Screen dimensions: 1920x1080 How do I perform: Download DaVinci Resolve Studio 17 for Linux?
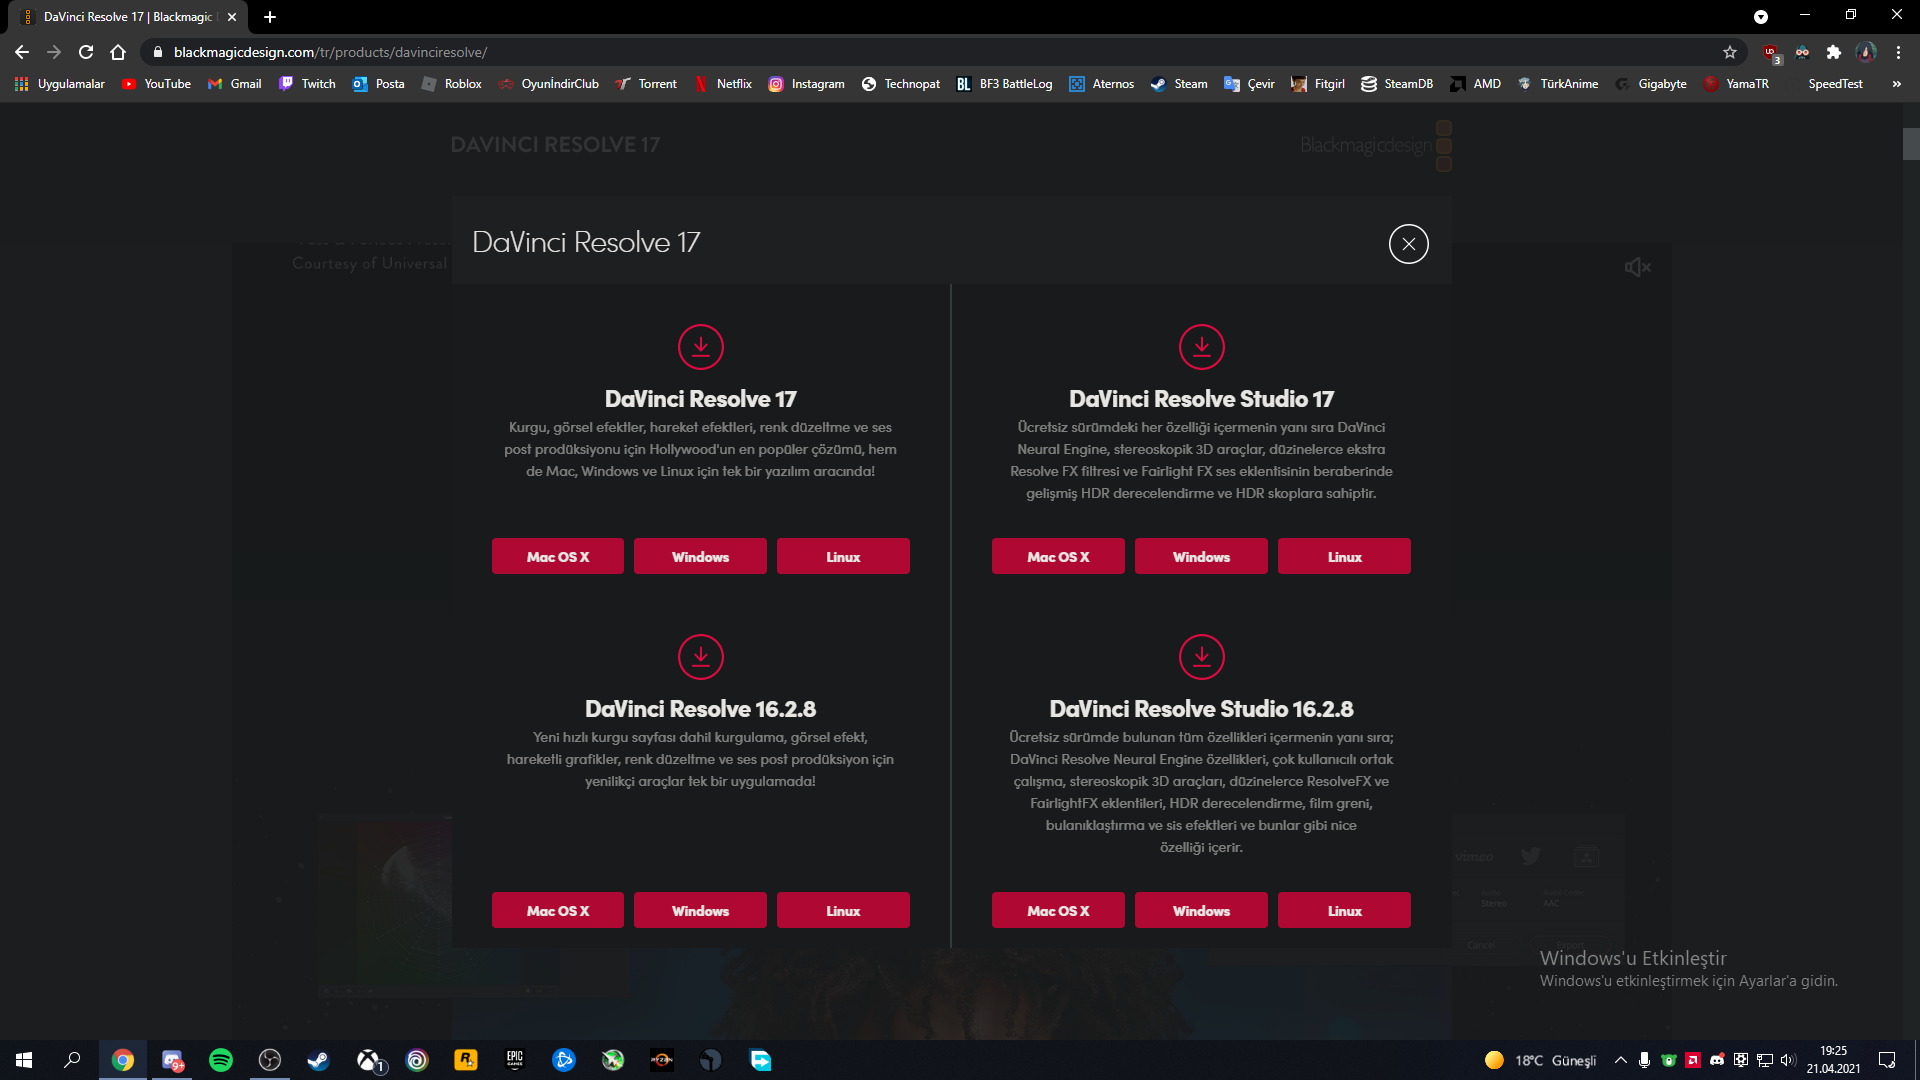[x=1344, y=556]
